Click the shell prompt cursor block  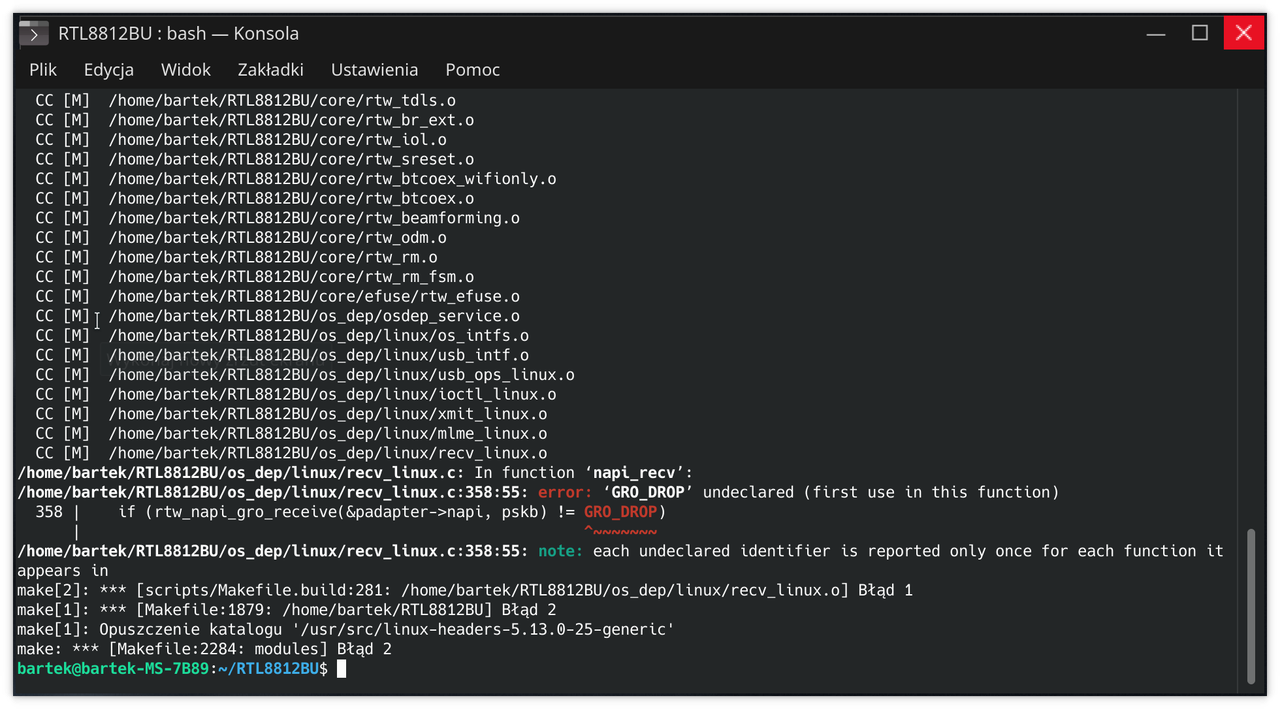tap(341, 668)
